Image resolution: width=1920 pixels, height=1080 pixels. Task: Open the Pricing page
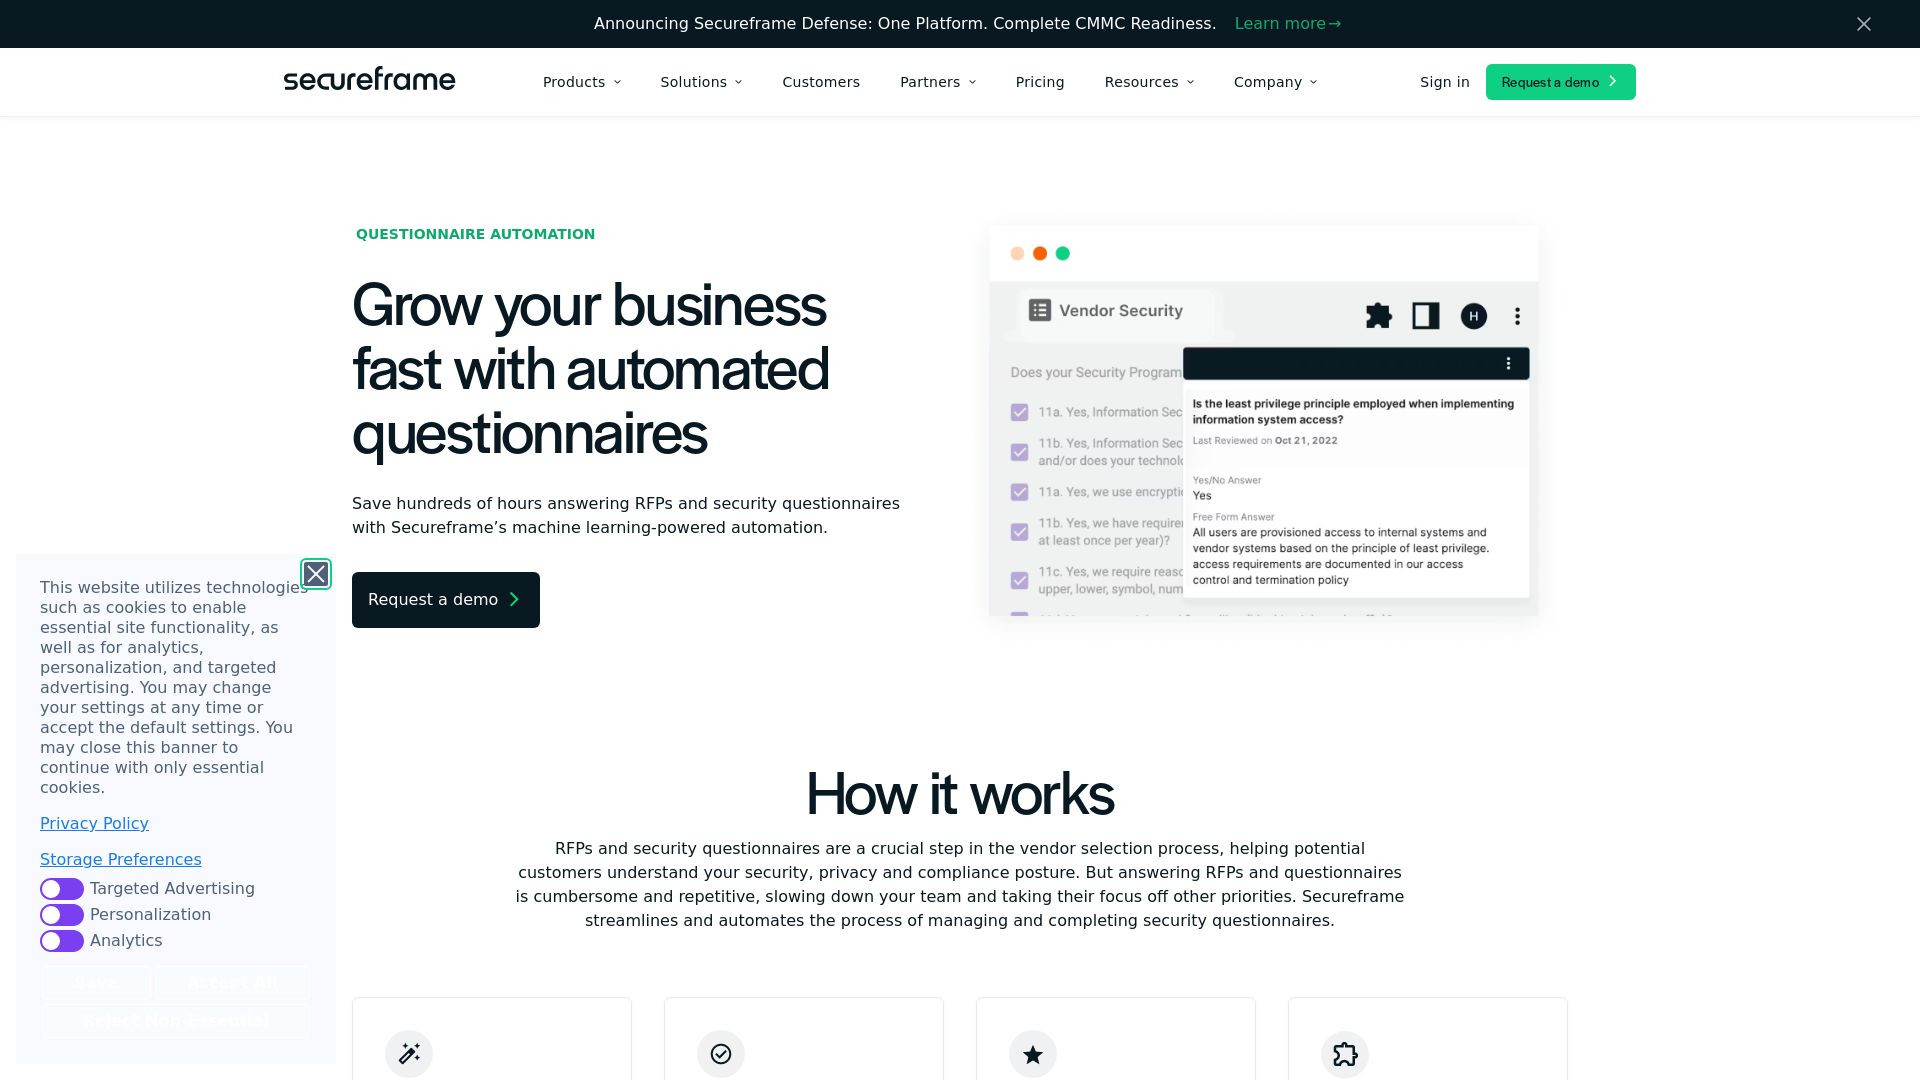[1040, 82]
